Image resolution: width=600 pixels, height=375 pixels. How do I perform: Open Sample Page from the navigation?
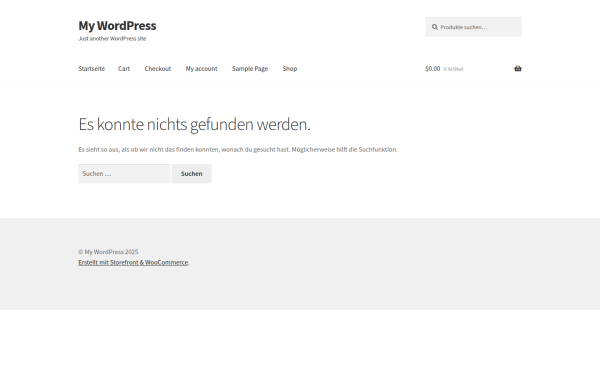[x=250, y=68]
